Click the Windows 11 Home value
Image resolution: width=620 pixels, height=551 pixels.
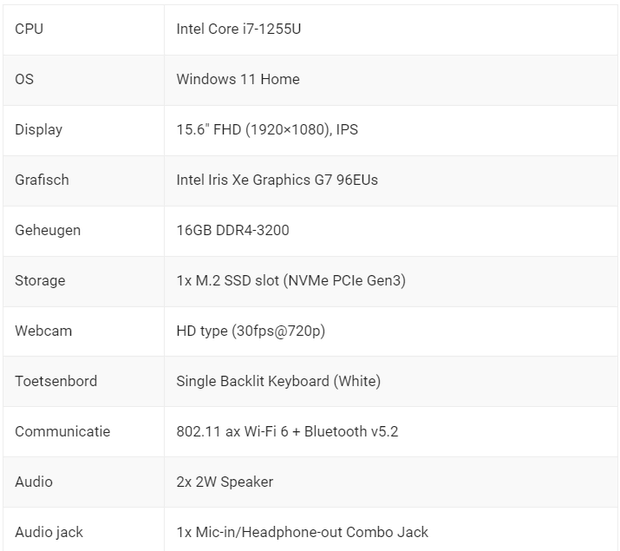pyautogui.click(x=238, y=79)
